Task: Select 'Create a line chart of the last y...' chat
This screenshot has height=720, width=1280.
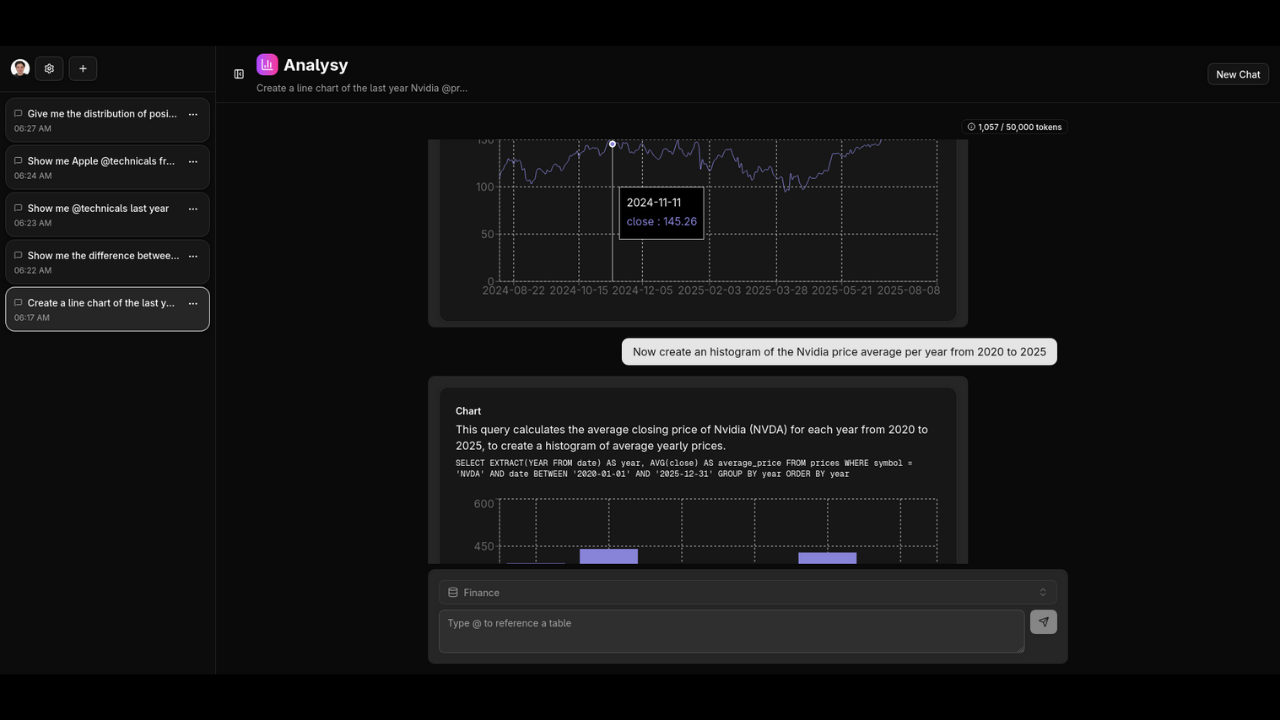Action: (107, 309)
